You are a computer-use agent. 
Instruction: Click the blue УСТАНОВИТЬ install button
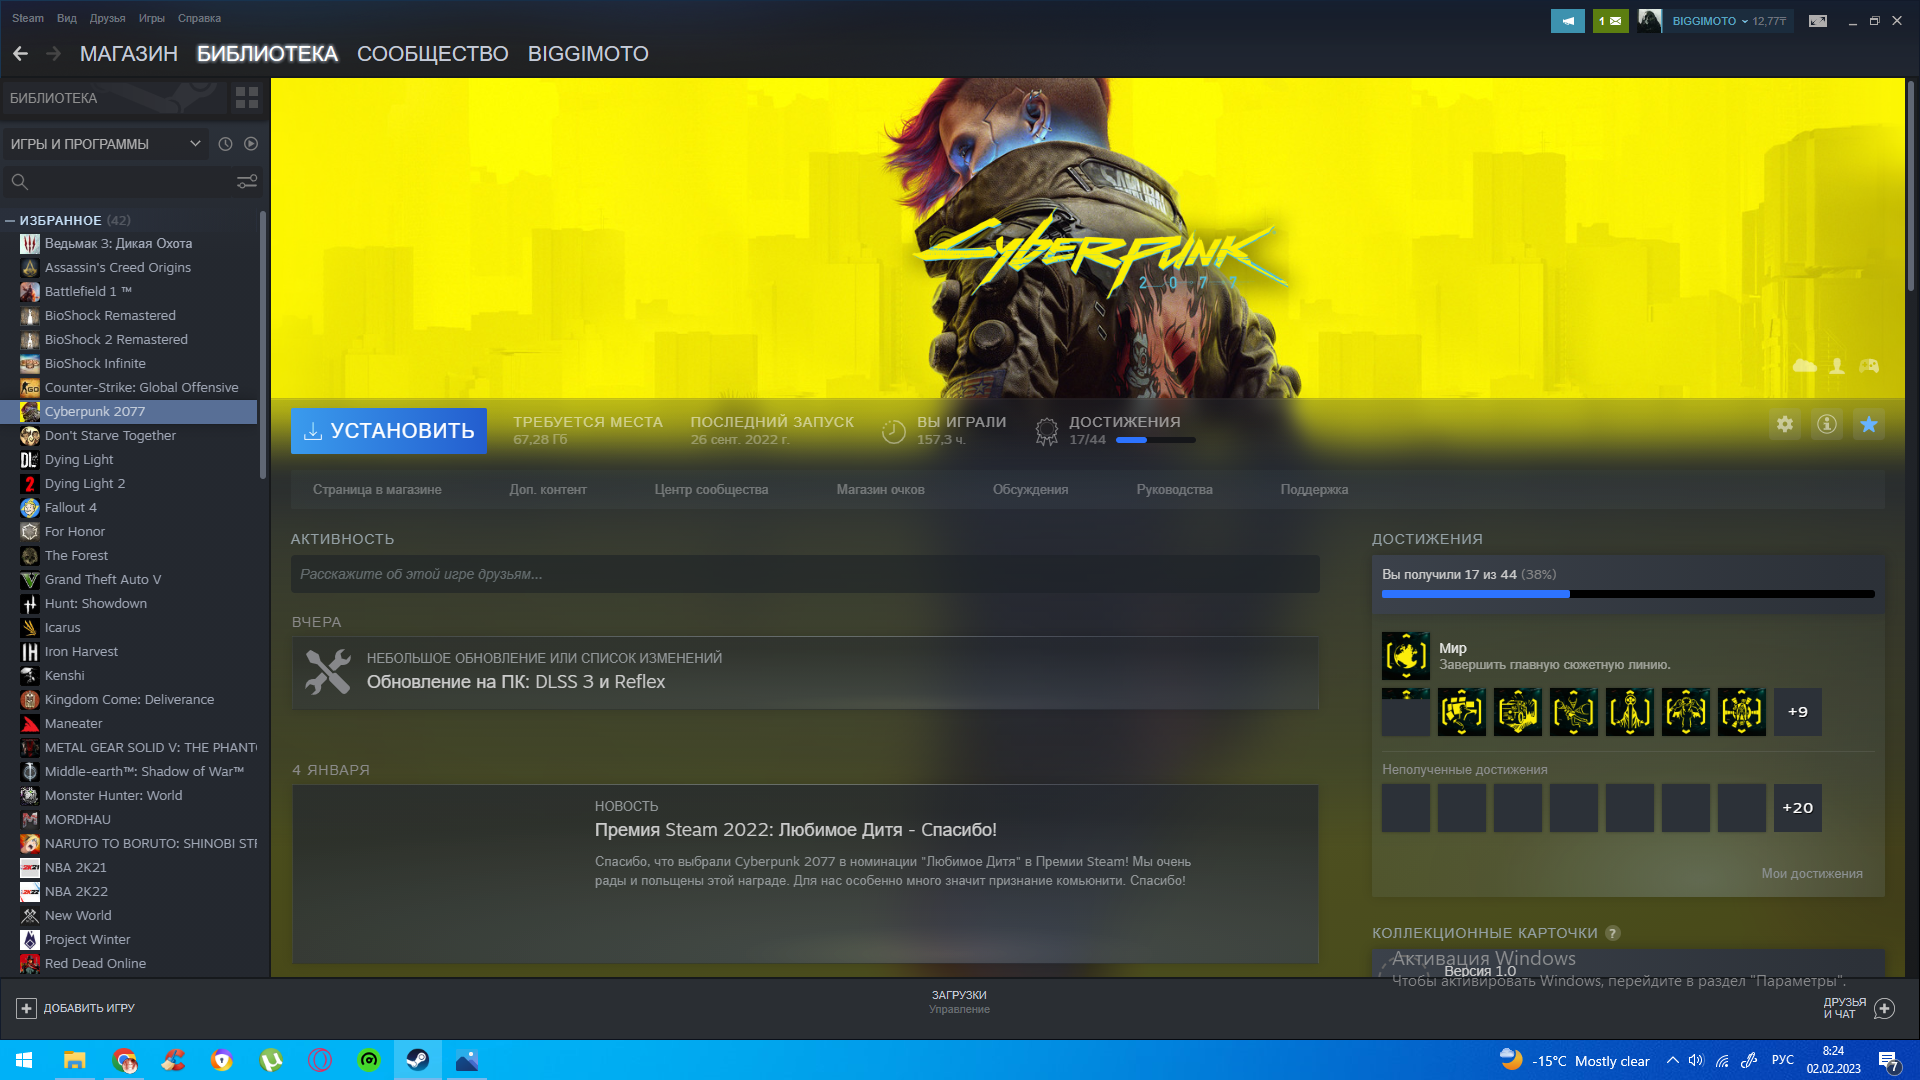(389, 431)
